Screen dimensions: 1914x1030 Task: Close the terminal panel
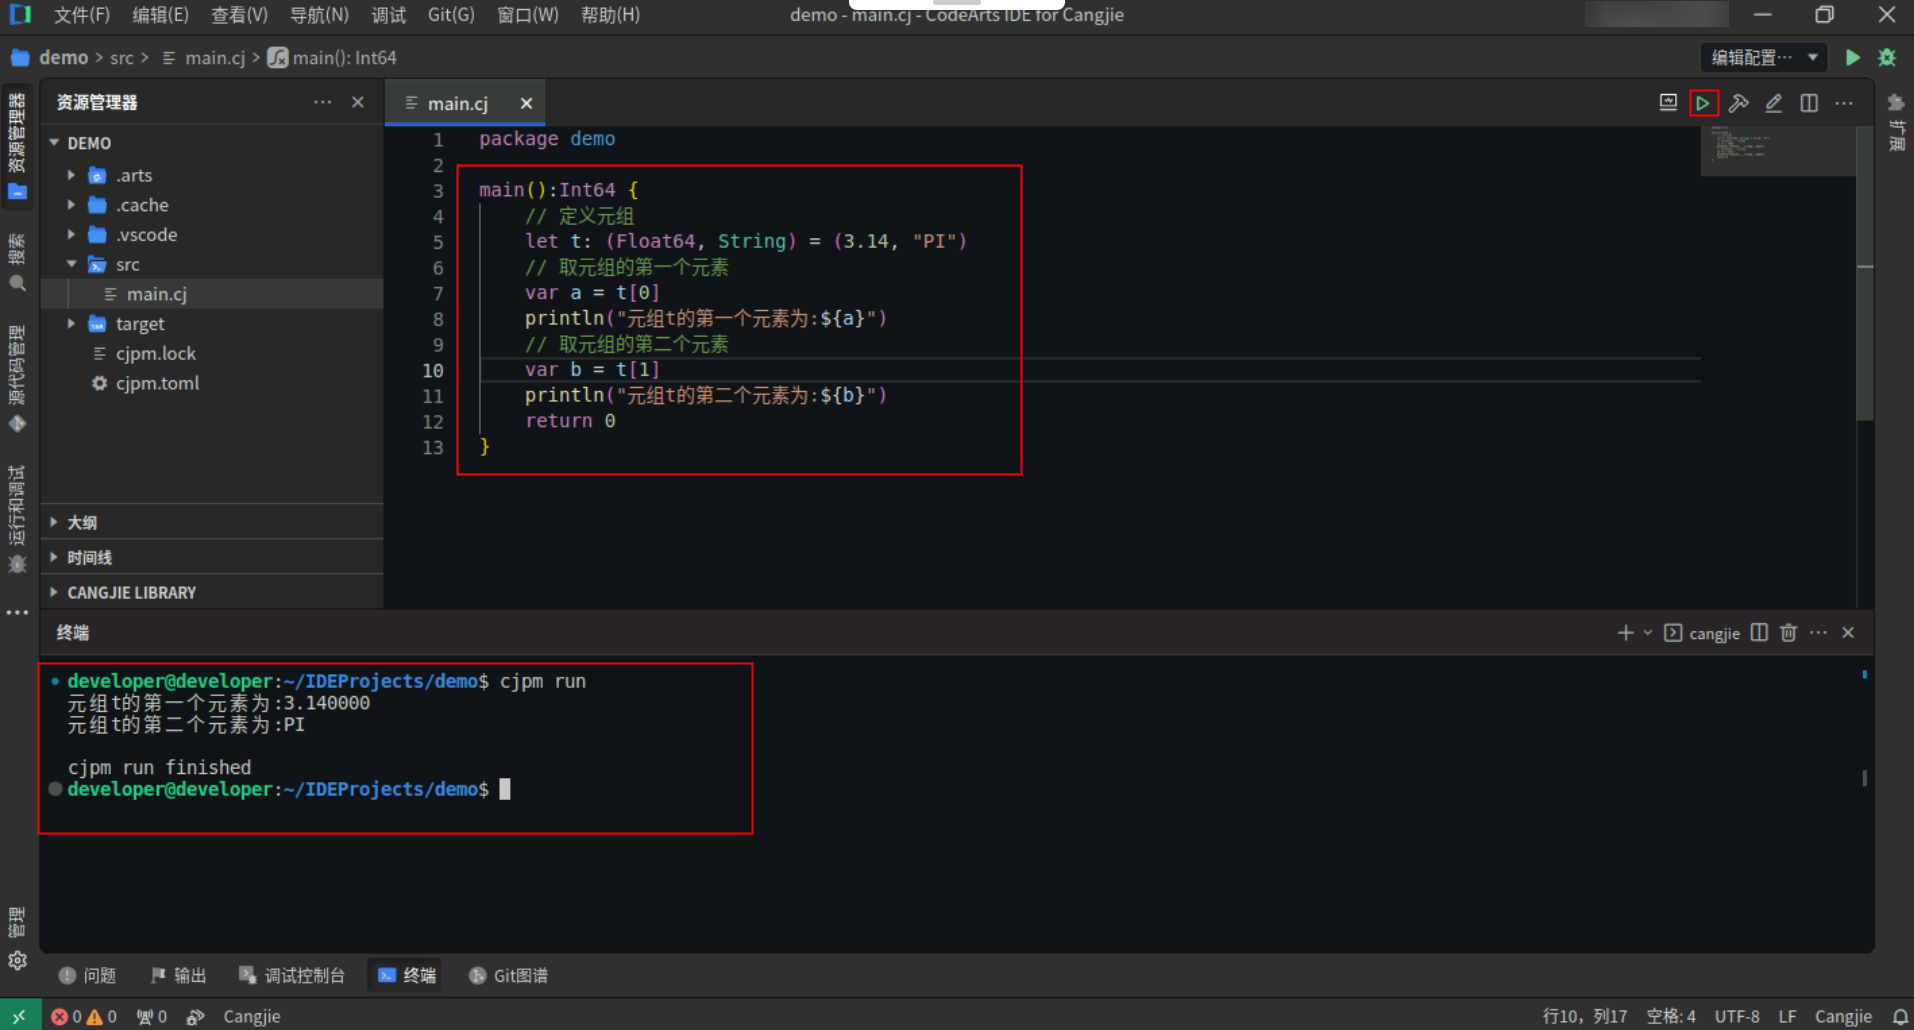1848,633
